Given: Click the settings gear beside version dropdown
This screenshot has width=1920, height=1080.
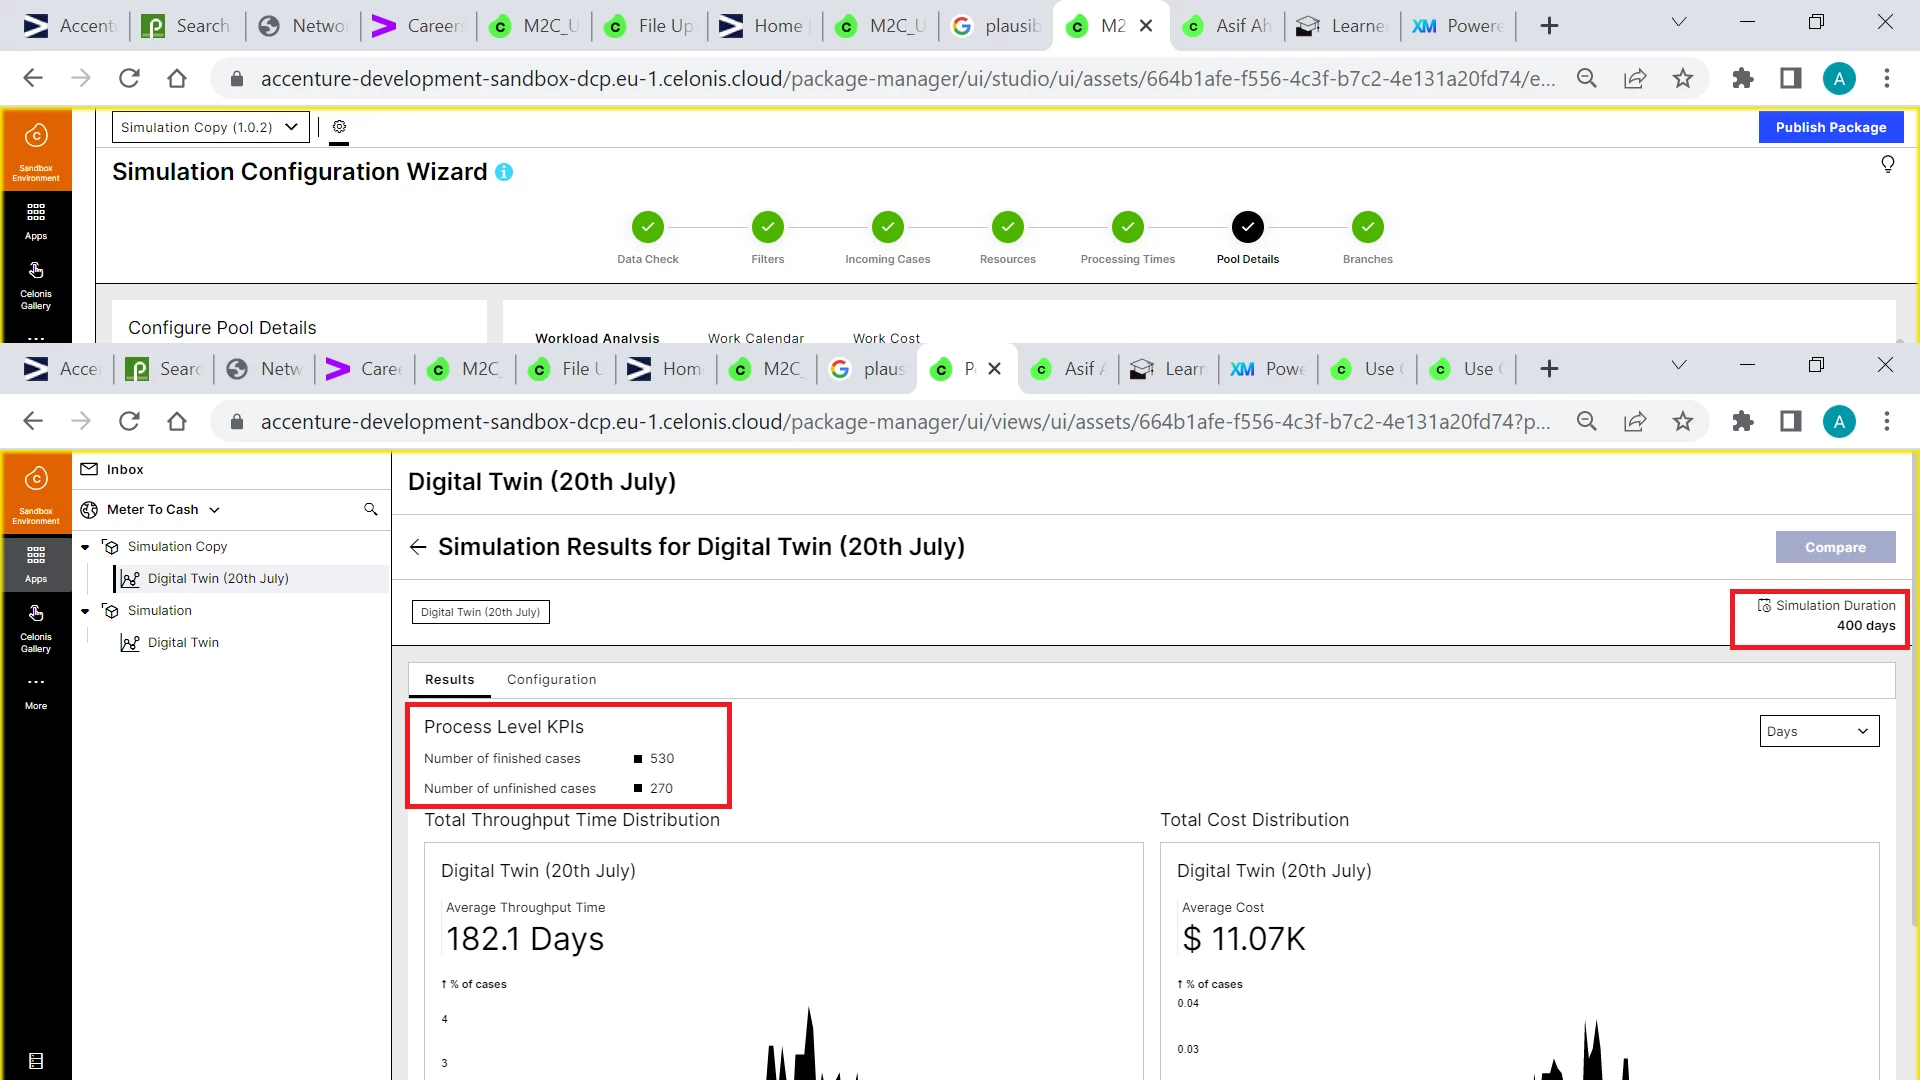Looking at the screenshot, I should [339, 127].
